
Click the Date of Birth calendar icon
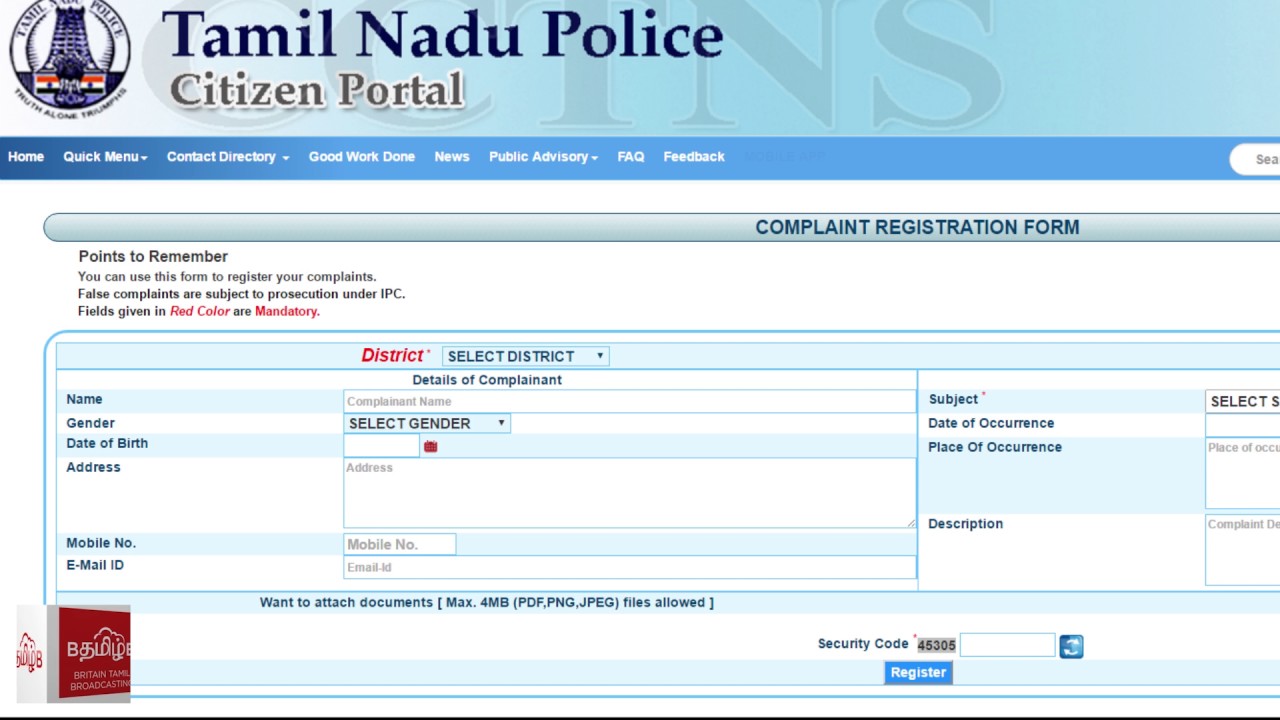pos(430,447)
